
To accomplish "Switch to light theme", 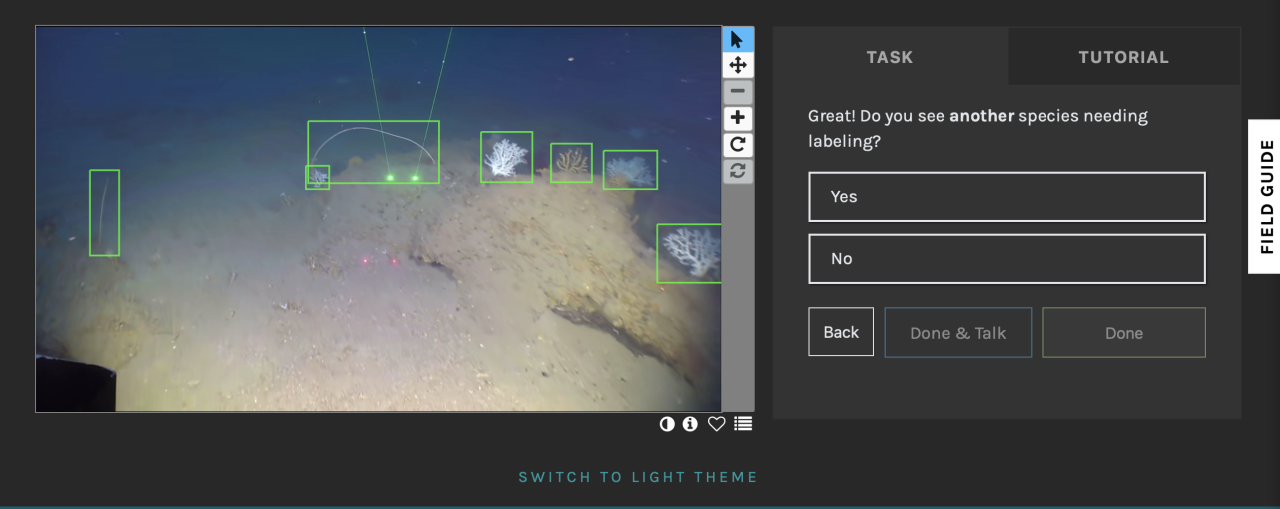I will 638,477.
